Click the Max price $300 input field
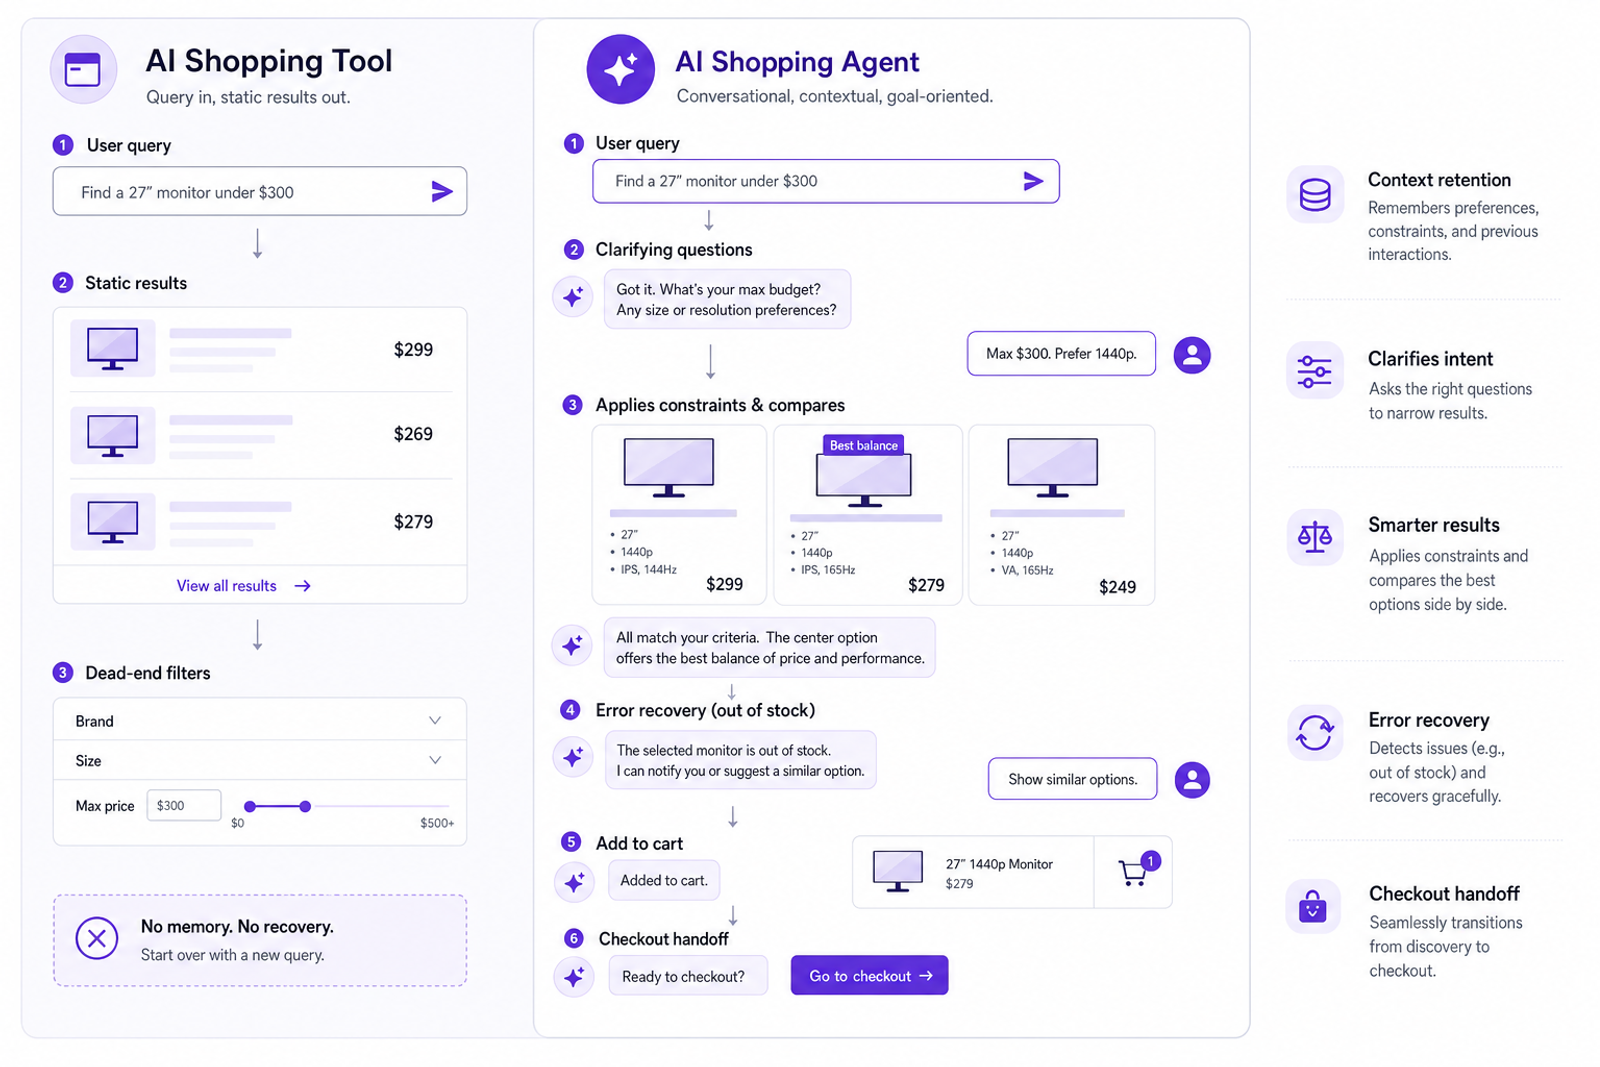Image resolution: width=1600 pixels, height=1067 pixels. 184,805
